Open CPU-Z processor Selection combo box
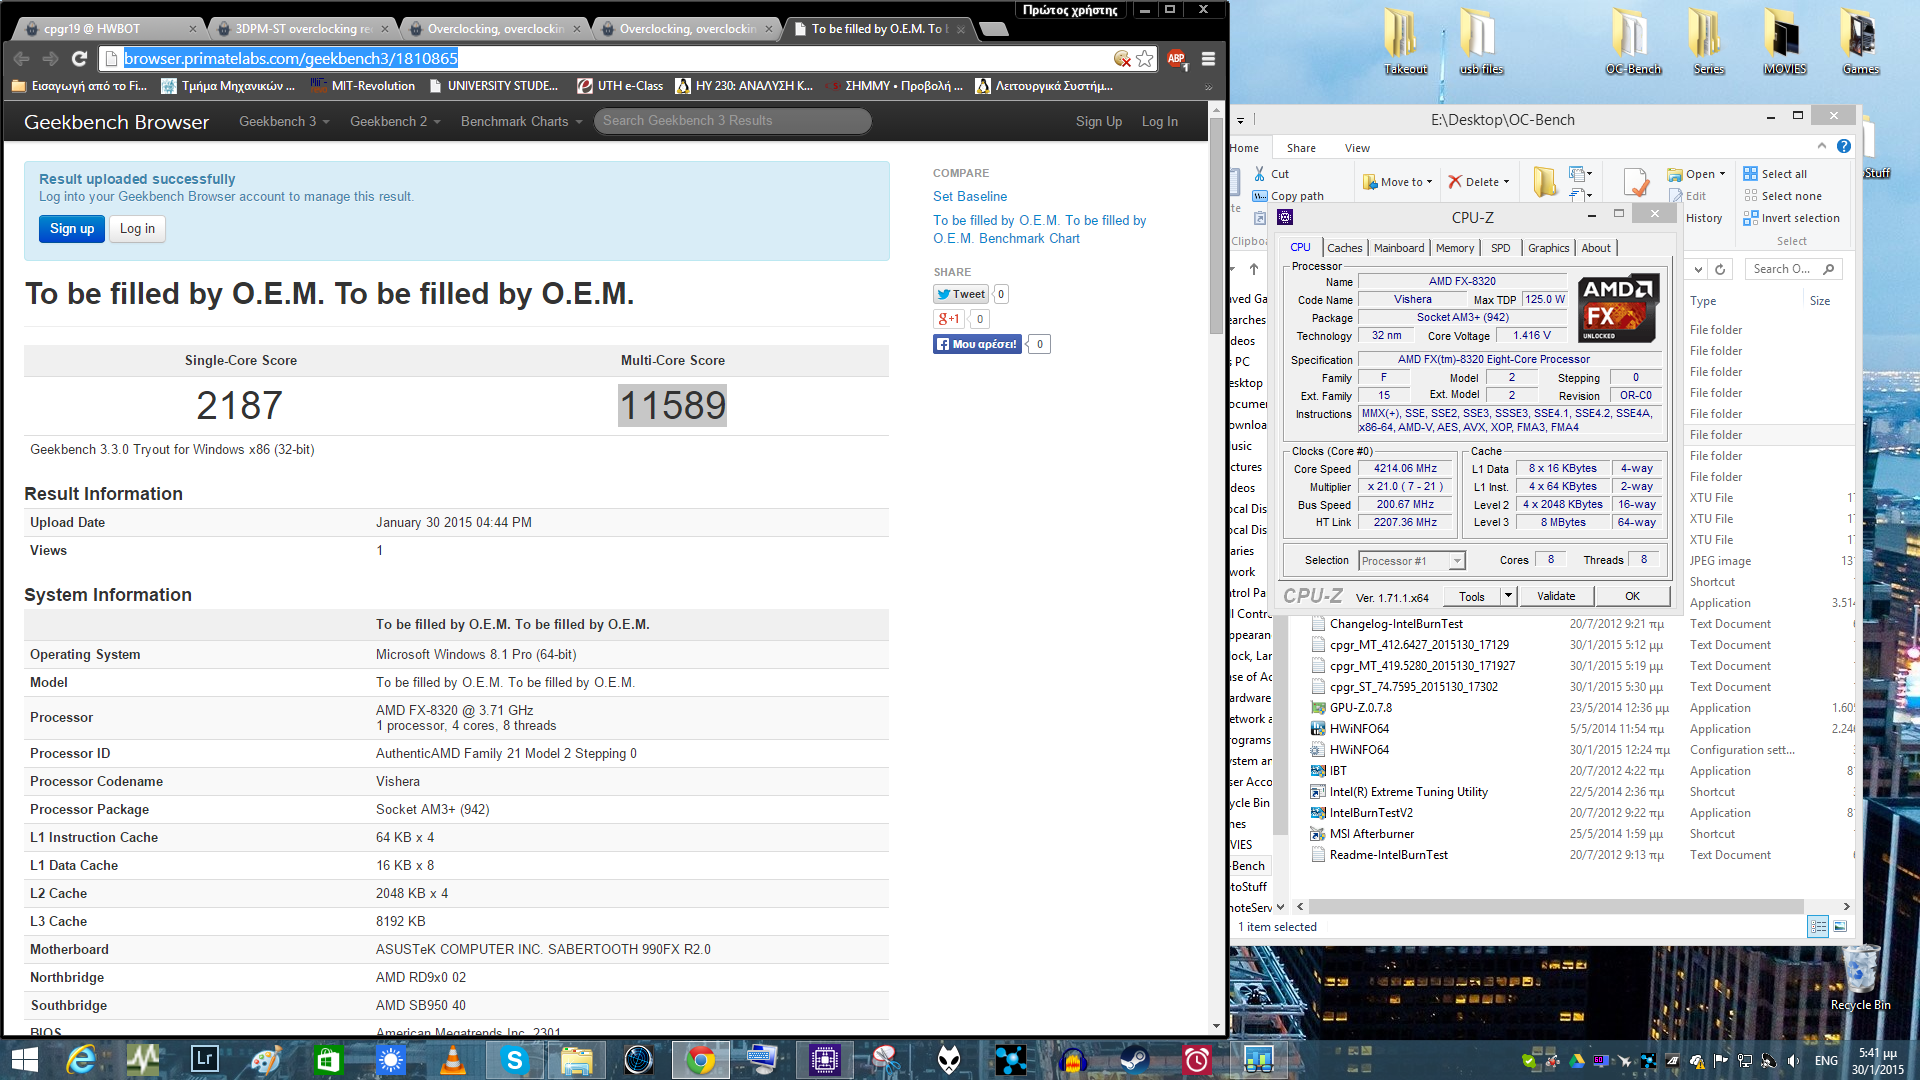Screen dimensions: 1920x1080 pos(1412,561)
